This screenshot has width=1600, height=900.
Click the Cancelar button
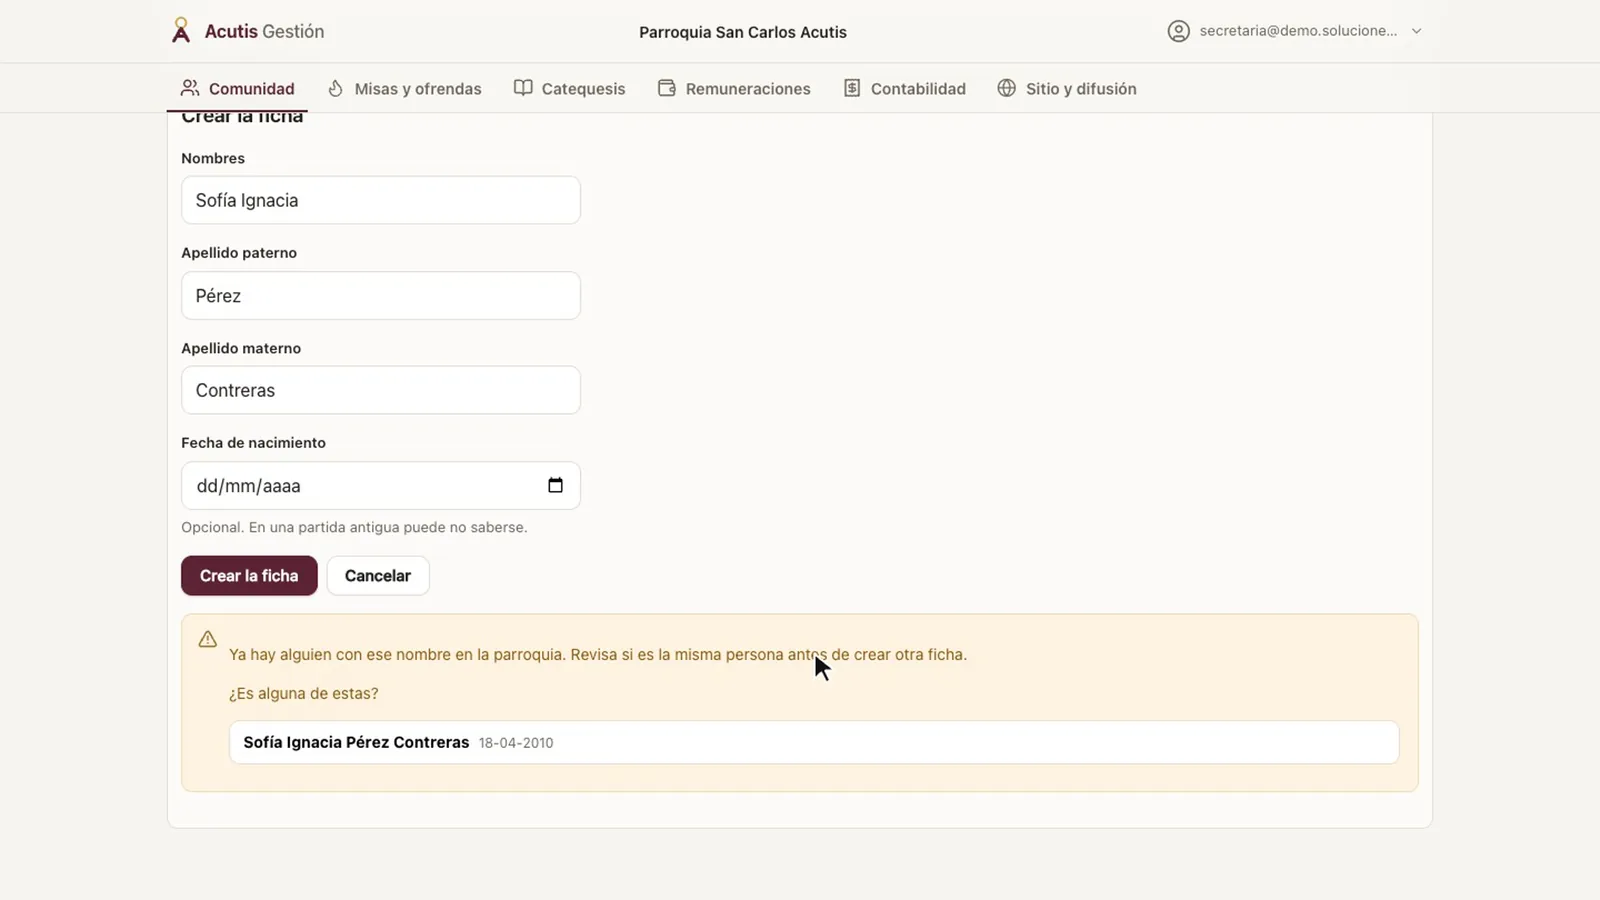pos(378,576)
